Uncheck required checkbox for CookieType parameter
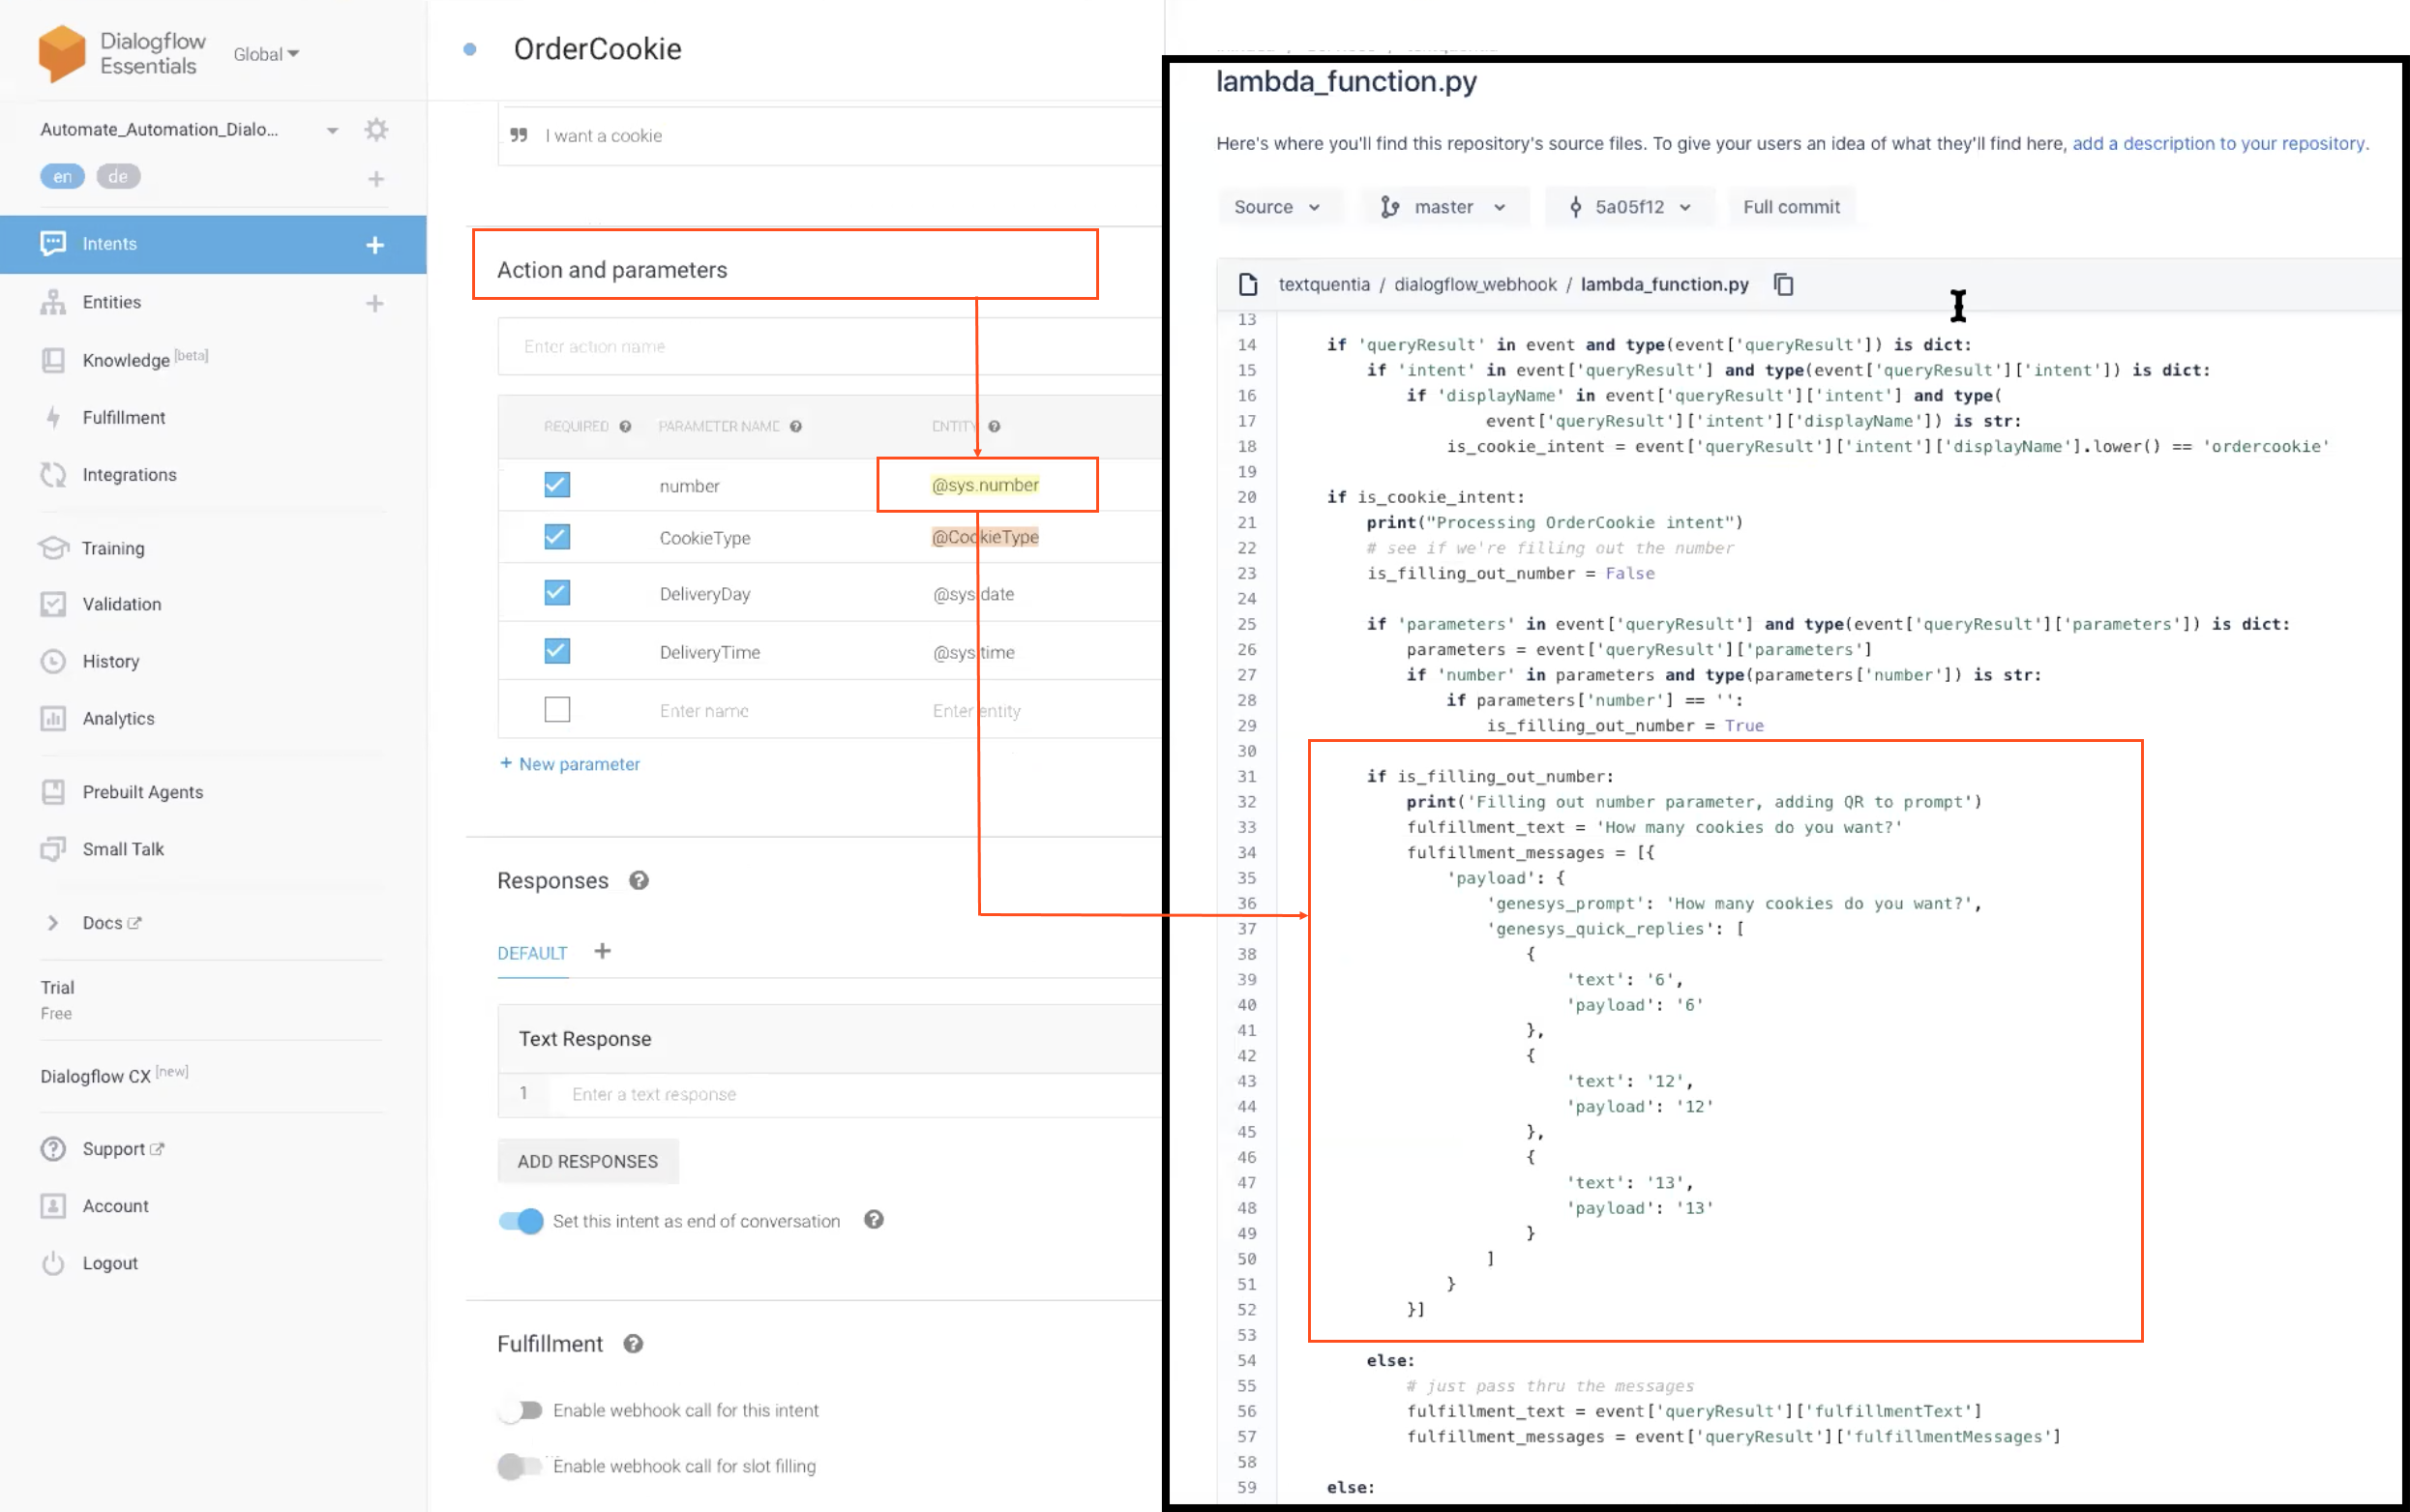Screen dimensions: 2410x1512 [557, 537]
